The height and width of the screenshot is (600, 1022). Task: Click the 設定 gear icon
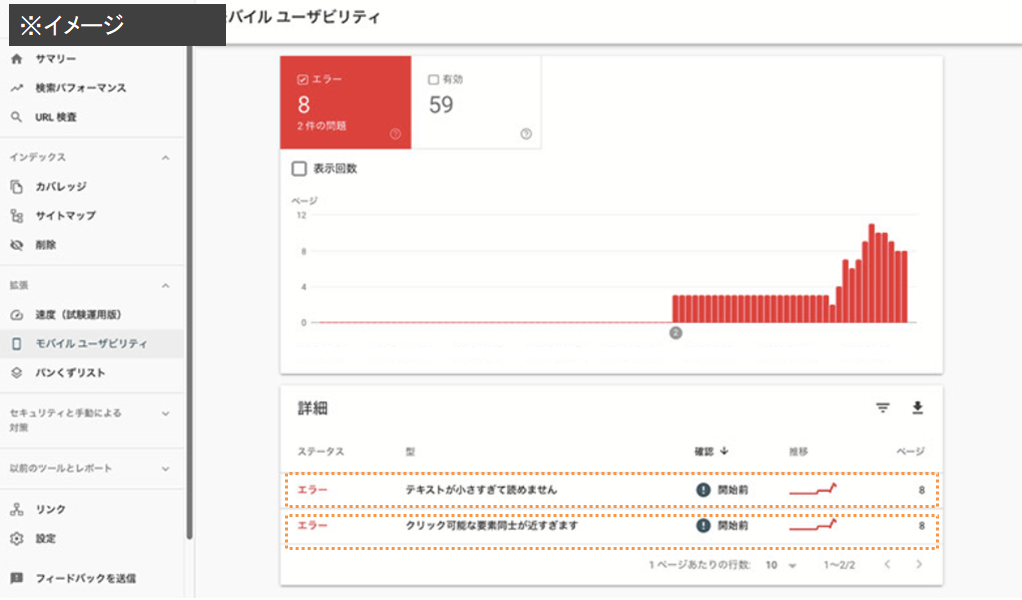click(x=17, y=539)
